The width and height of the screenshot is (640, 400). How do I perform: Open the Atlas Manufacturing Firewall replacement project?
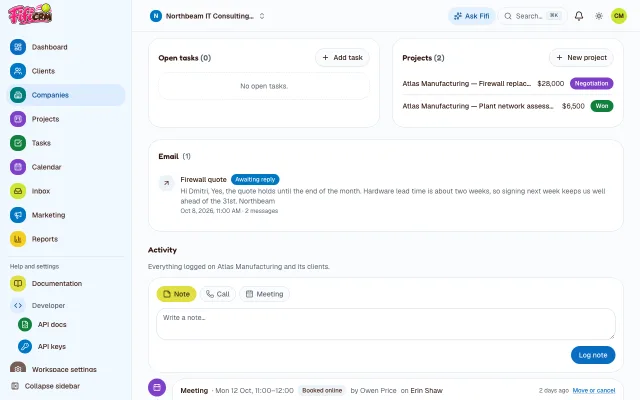(466, 83)
